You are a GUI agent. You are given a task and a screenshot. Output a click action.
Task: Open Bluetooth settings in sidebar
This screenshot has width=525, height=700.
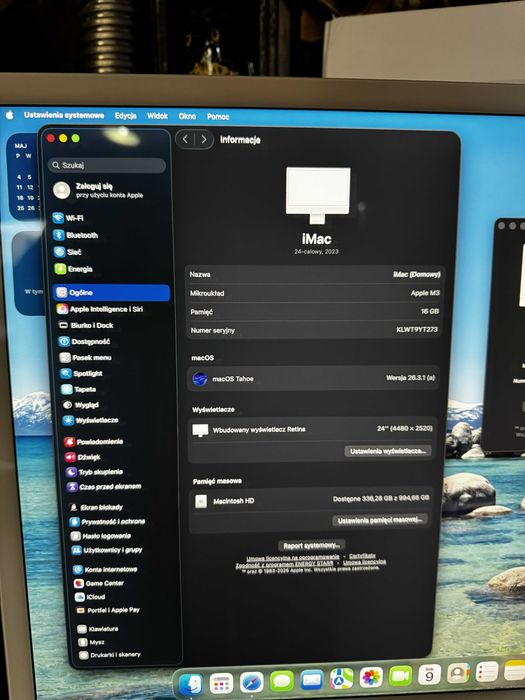click(x=76, y=235)
